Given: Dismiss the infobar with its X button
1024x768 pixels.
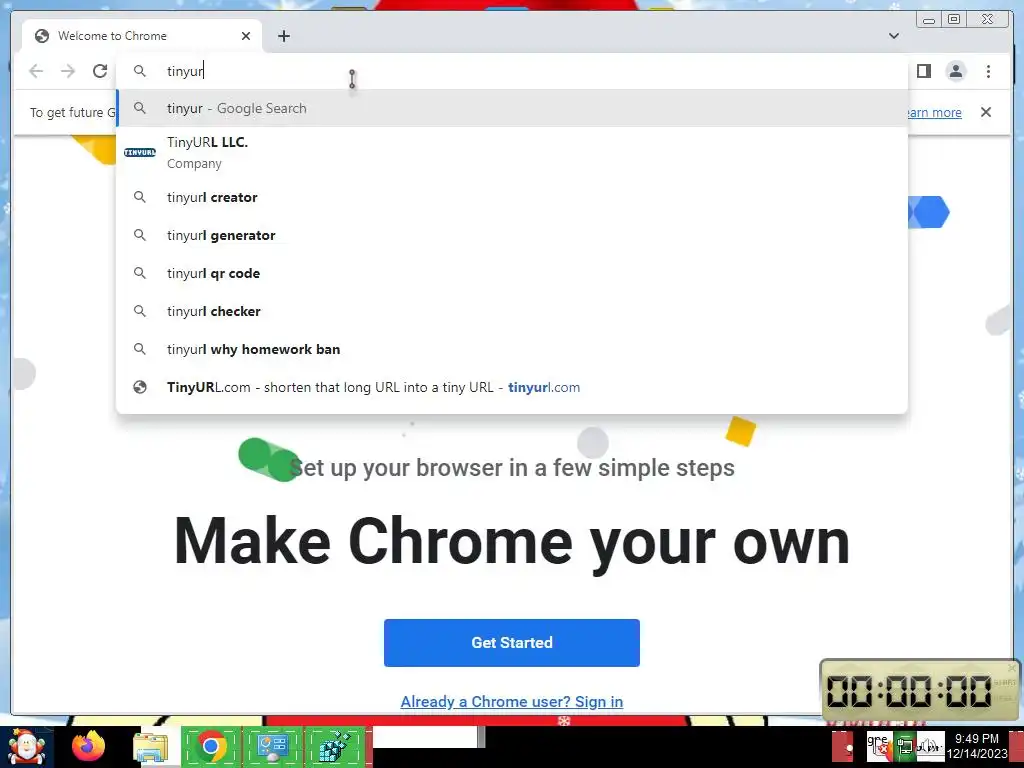Looking at the screenshot, I should point(985,112).
